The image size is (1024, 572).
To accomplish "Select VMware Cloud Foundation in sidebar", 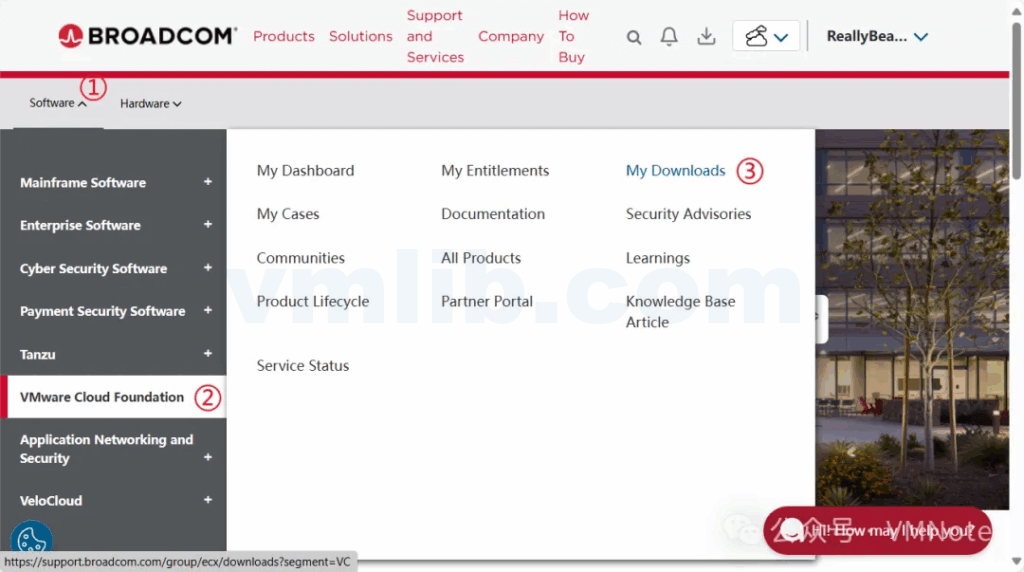I will tap(102, 397).
